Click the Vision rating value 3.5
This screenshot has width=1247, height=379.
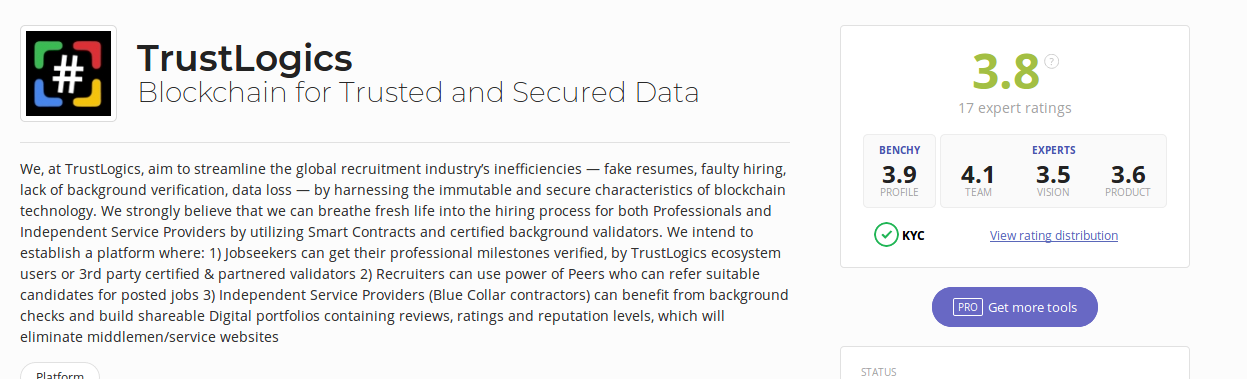pos(1053,175)
